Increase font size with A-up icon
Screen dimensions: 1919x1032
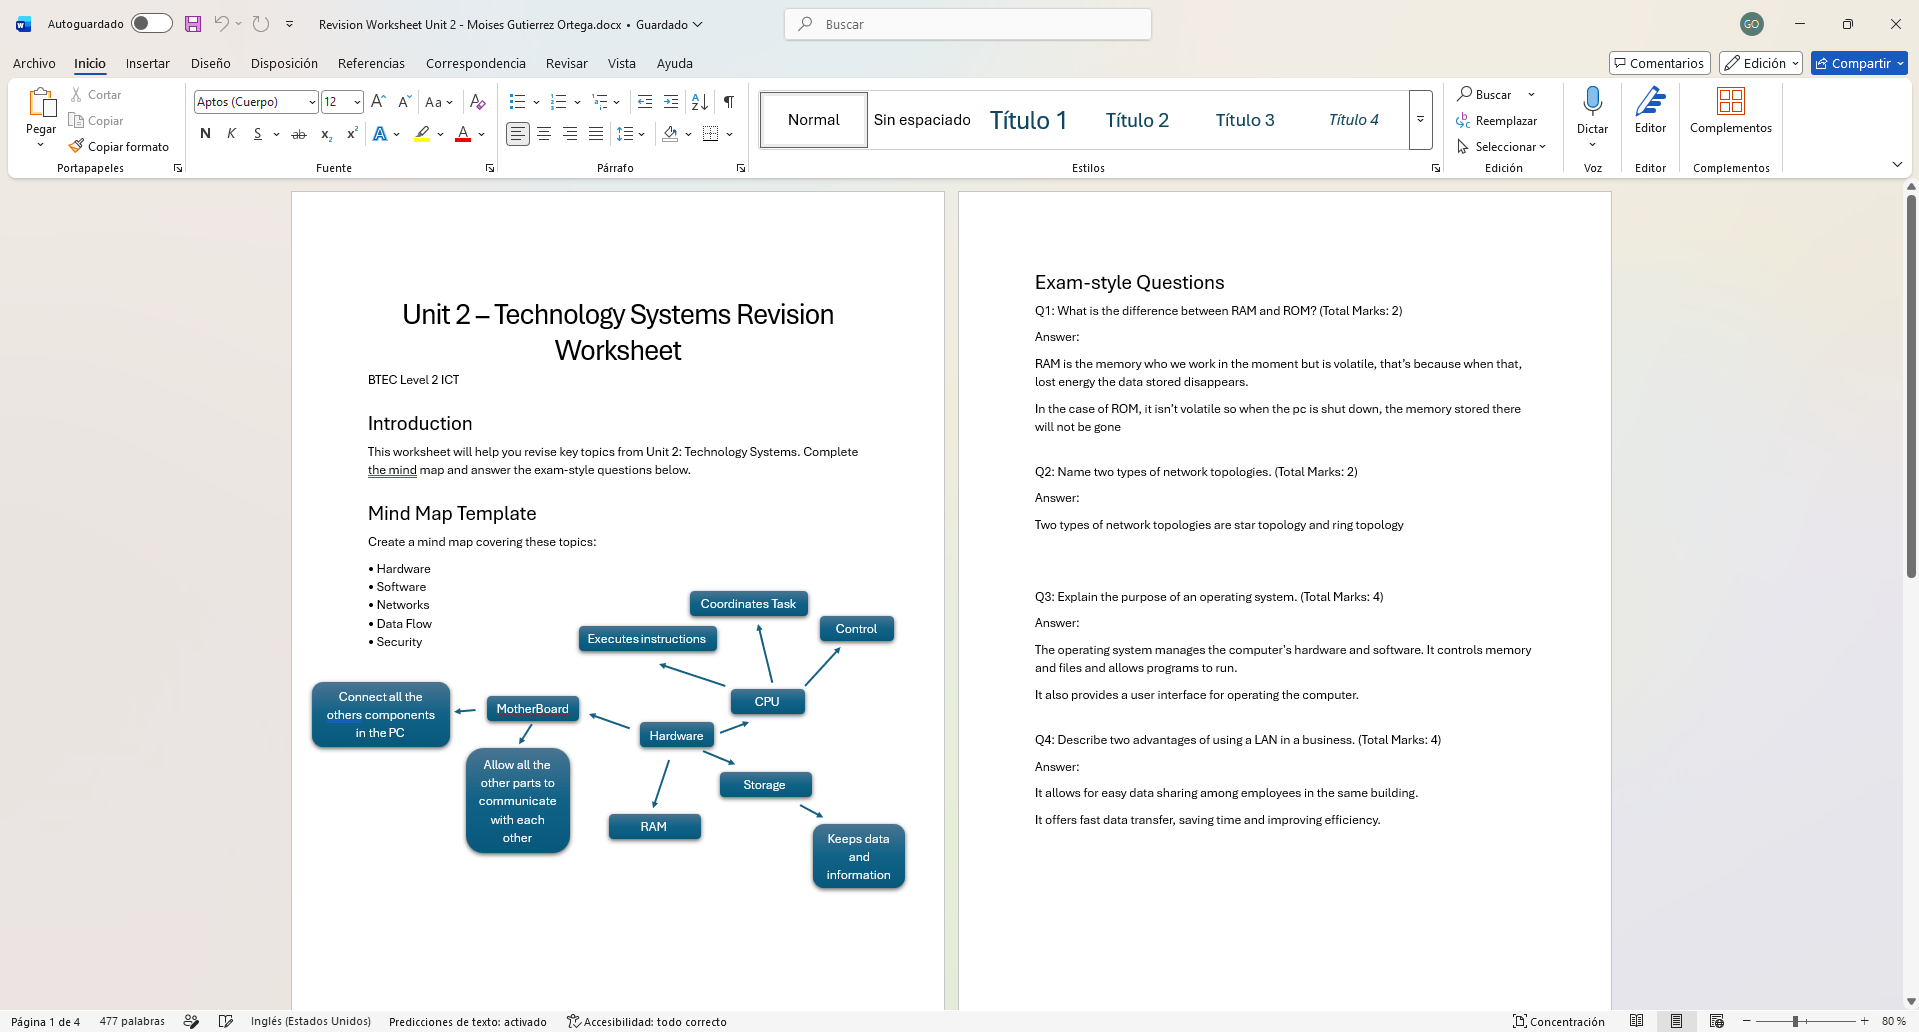(378, 101)
